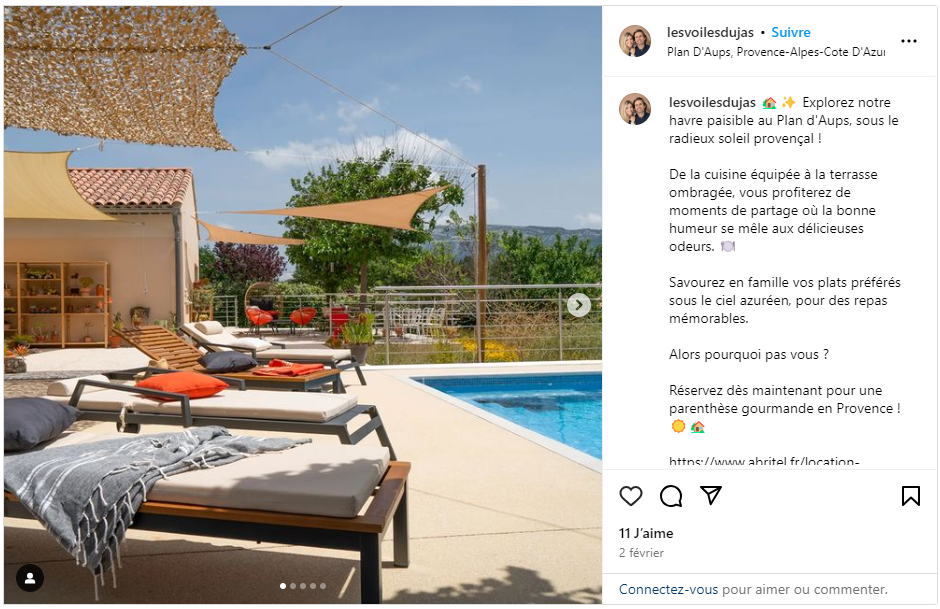
Task: Open comments with the speech bubble icon
Action: 671,496
